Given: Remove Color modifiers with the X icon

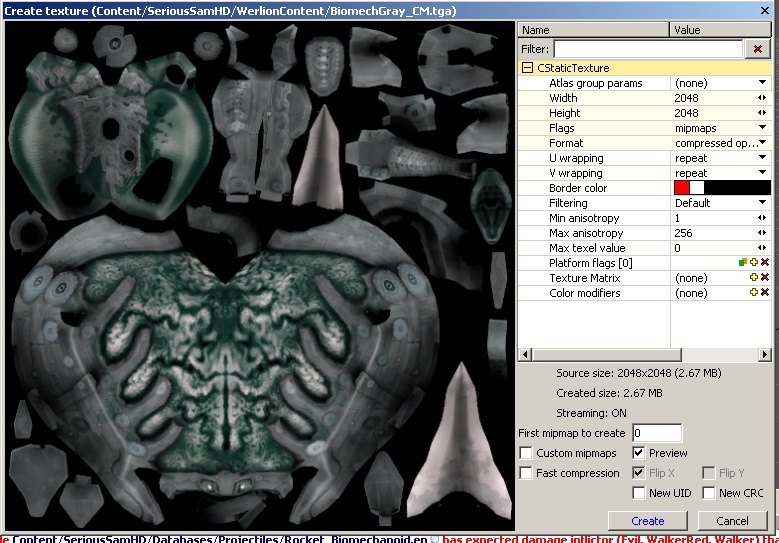Looking at the screenshot, I should (765, 292).
